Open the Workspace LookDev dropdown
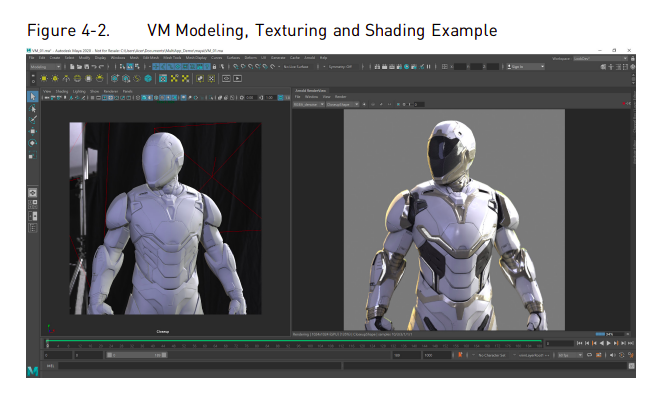 point(600,59)
